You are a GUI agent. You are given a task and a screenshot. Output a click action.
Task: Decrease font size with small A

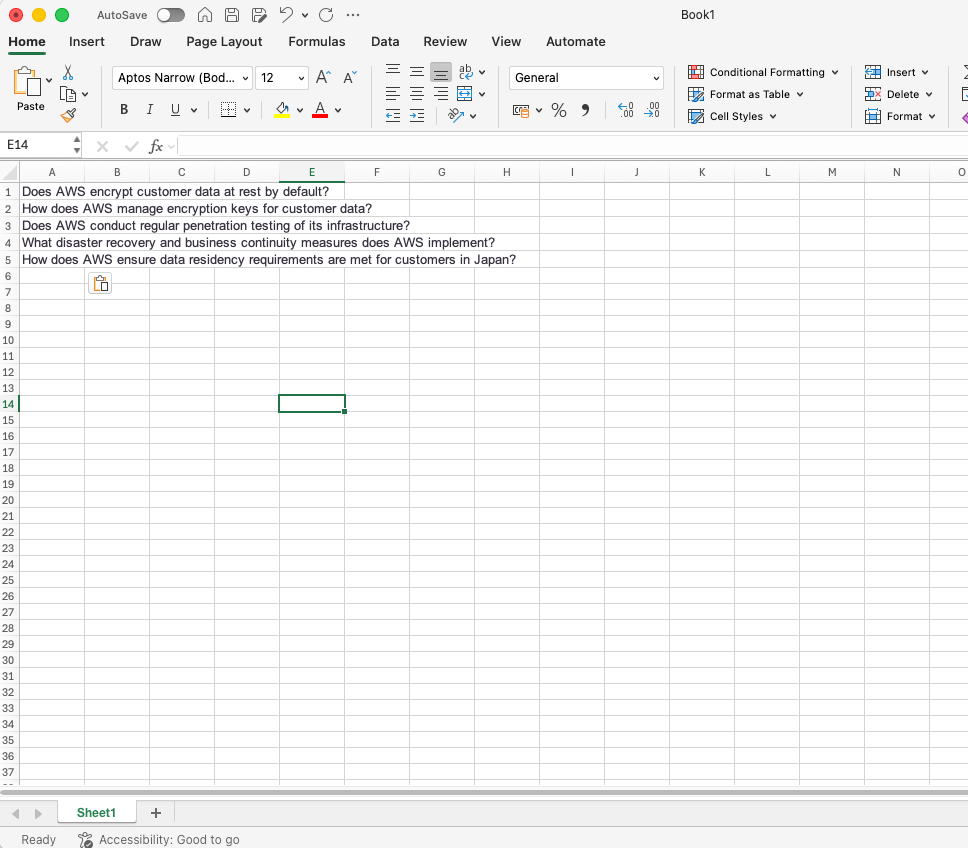pyautogui.click(x=350, y=77)
